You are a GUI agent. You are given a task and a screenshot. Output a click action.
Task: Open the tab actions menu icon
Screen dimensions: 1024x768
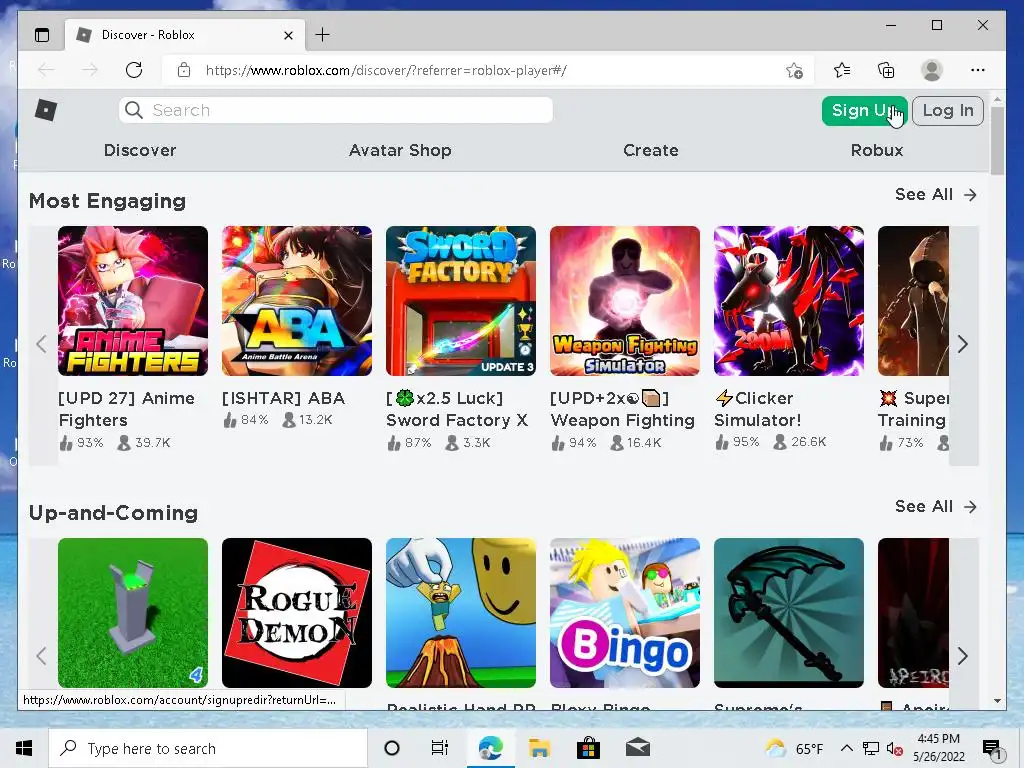42,35
